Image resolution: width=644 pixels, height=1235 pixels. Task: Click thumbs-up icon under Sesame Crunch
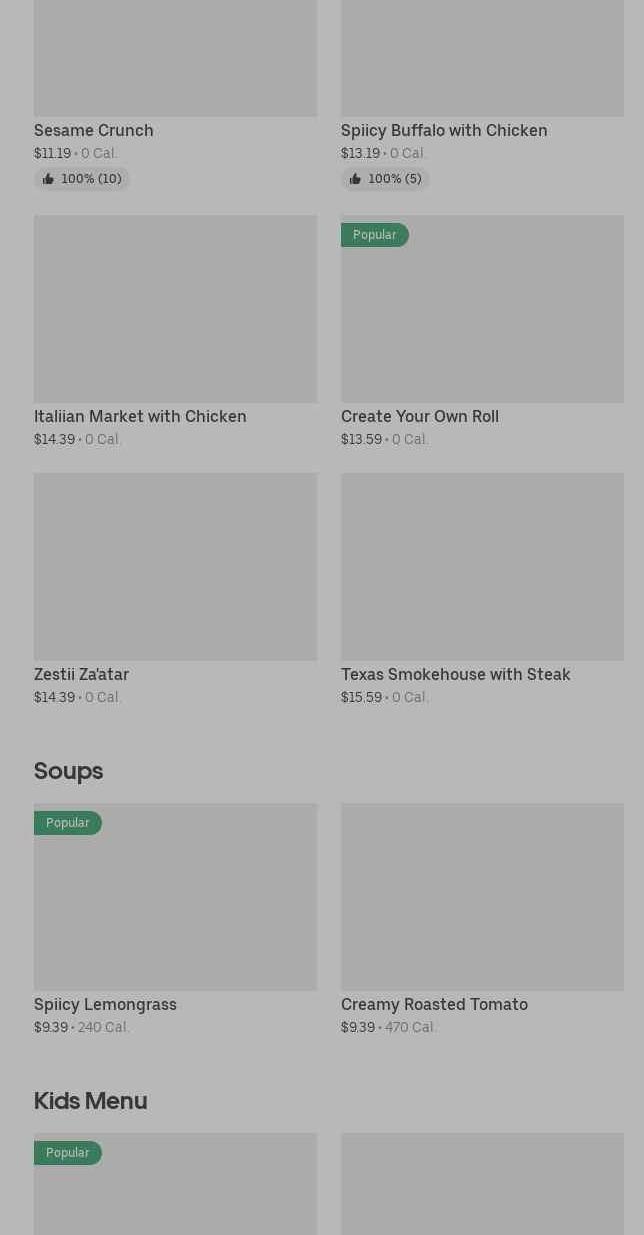point(48,179)
